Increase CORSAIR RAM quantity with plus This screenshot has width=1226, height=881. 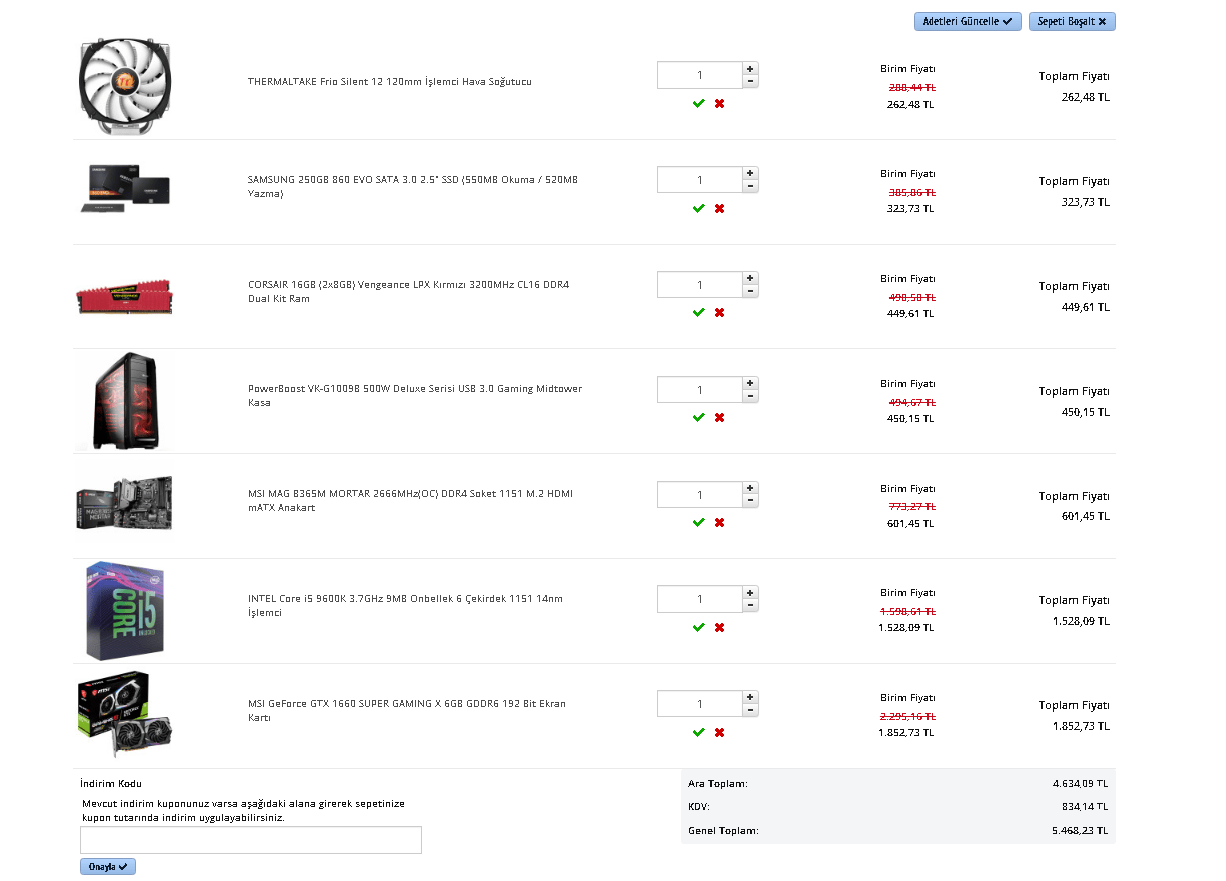(x=751, y=278)
